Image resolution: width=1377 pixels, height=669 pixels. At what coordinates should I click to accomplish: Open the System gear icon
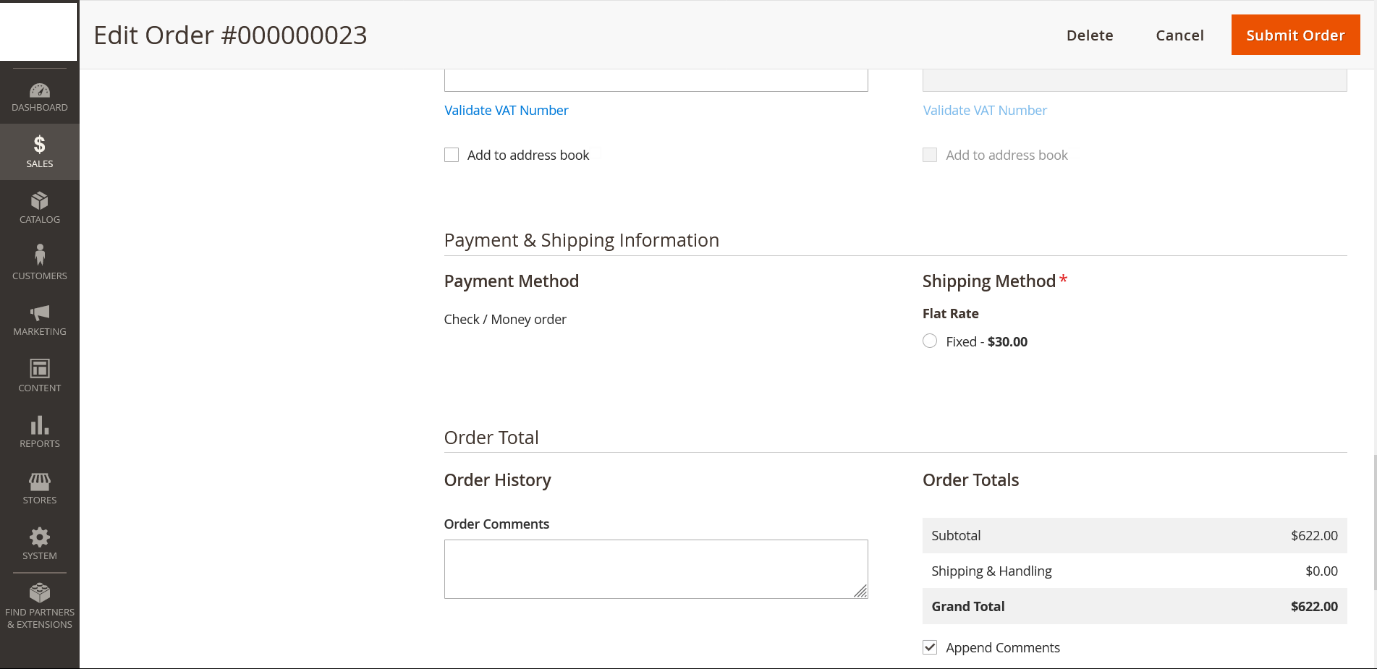40,538
